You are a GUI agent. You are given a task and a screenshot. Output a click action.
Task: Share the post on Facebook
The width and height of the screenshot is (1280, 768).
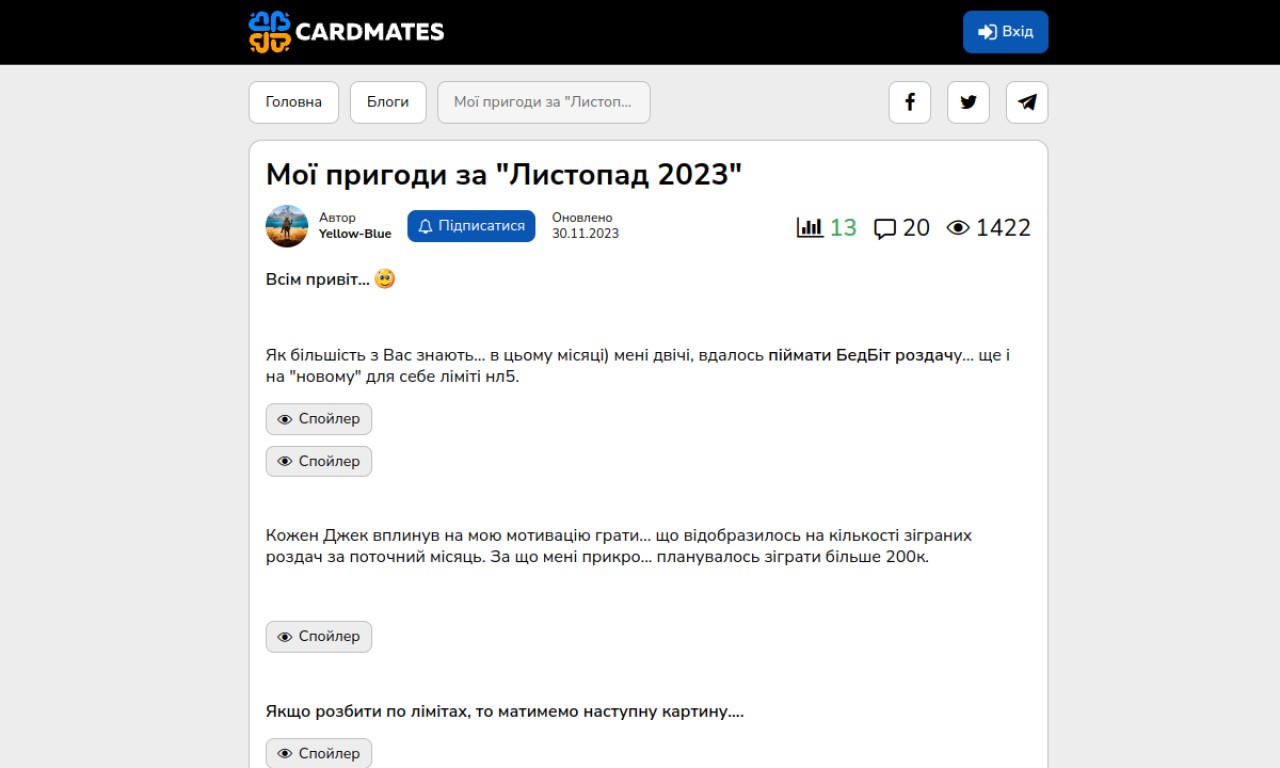coord(910,102)
